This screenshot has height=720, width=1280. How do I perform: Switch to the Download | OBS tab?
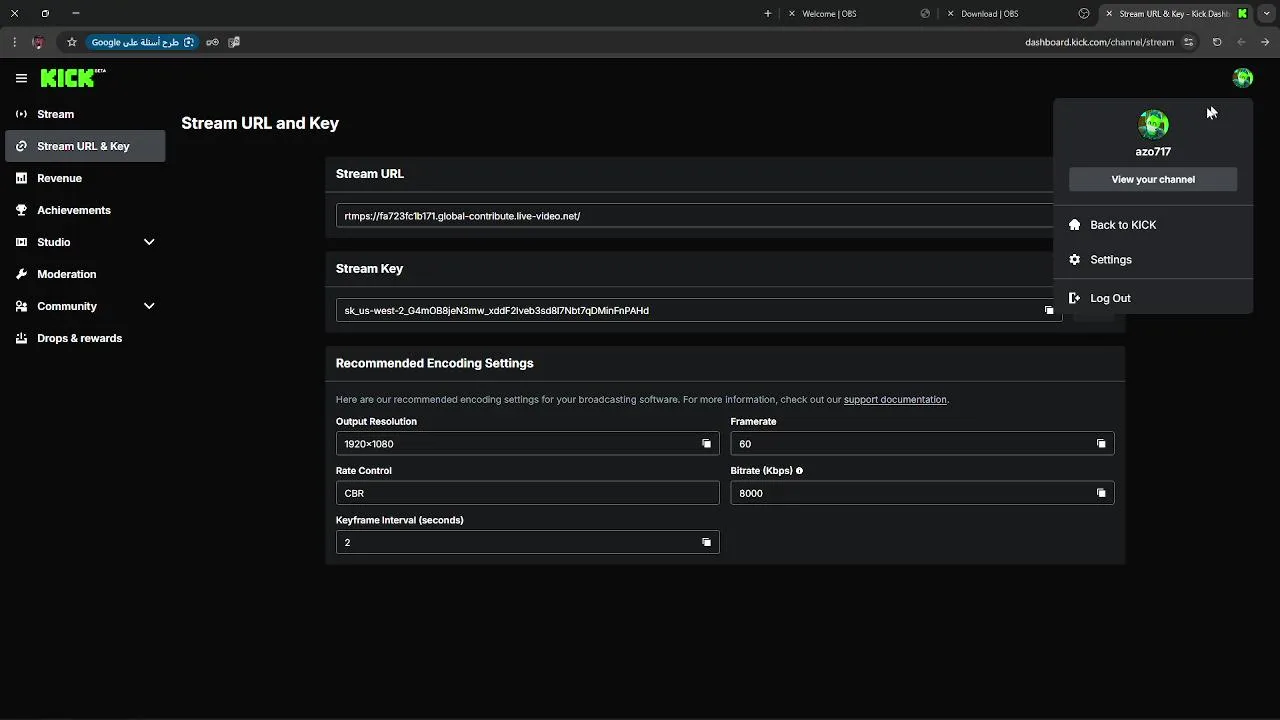coord(989,14)
